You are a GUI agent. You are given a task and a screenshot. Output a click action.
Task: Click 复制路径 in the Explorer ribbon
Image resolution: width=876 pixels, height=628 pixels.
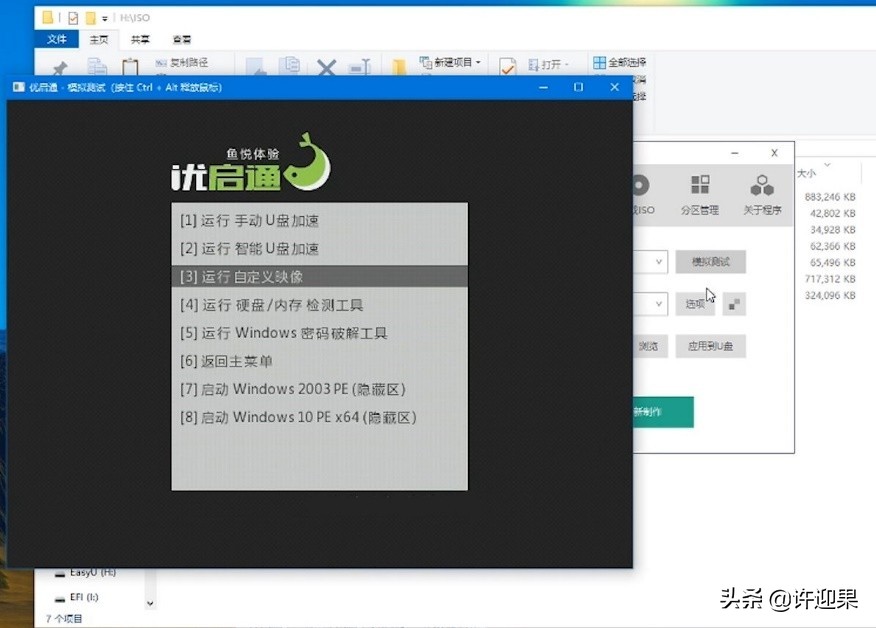point(182,63)
